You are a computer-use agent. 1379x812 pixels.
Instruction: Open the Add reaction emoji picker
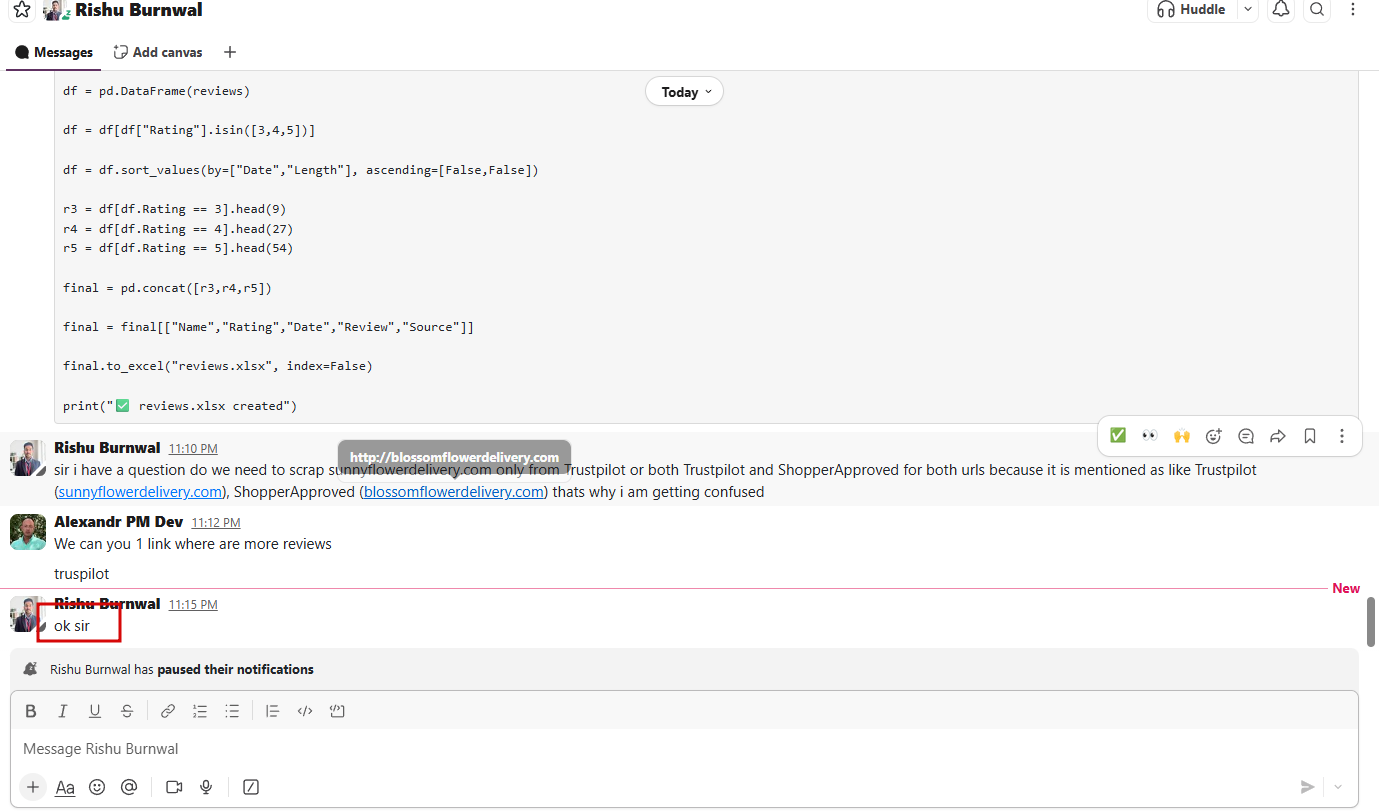tap(1214, 436)
